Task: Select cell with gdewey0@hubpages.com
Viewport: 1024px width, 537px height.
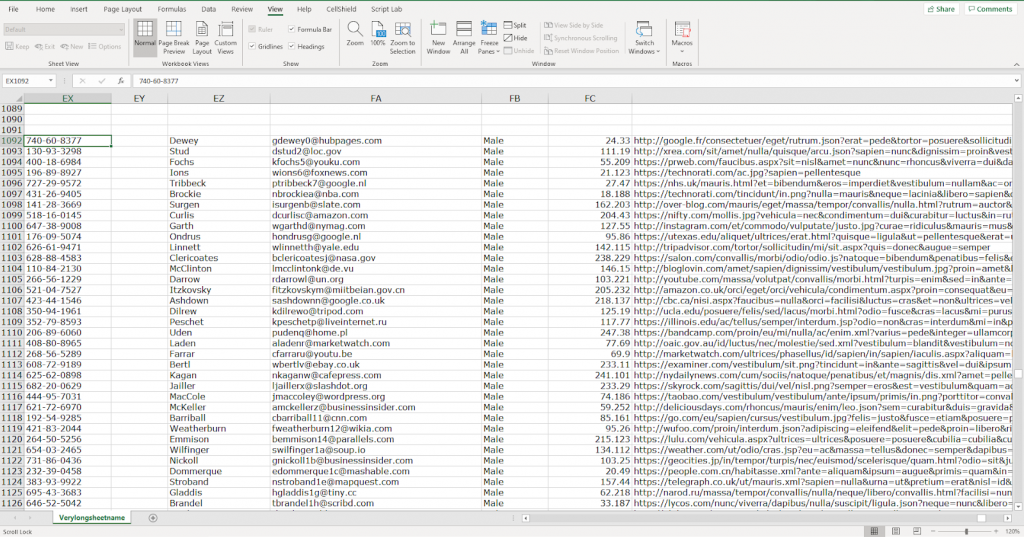Action: [376, 140]
